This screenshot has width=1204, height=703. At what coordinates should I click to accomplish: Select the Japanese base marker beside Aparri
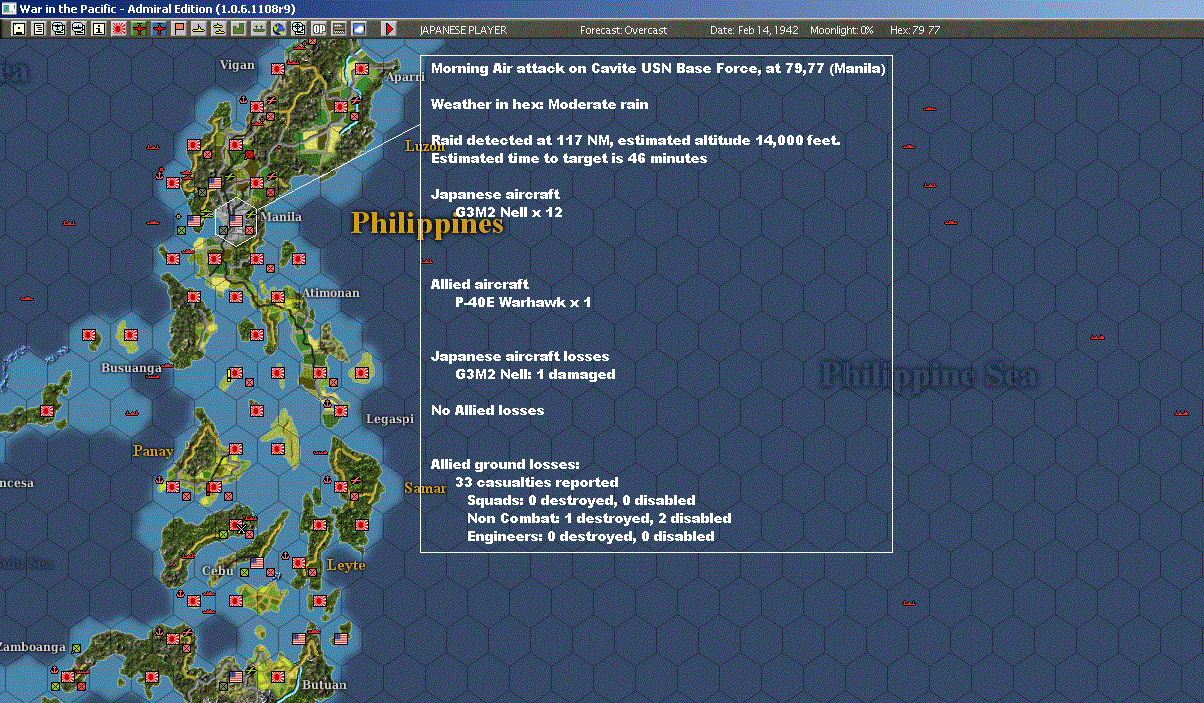pos(363,69)
